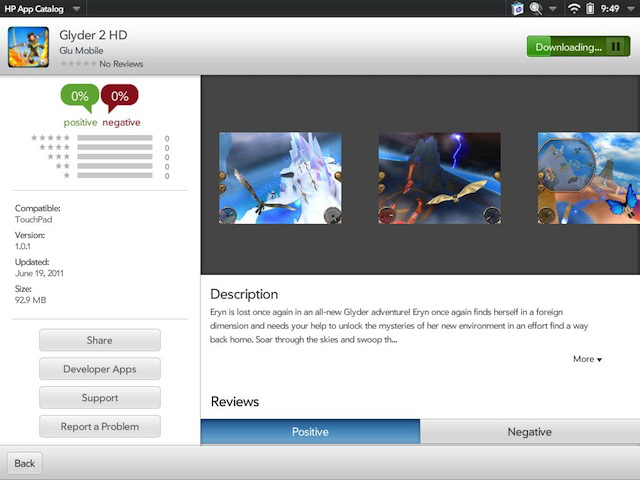Viewport: 640px width, 480px height.
Task: Select the five-star rating row
Action: coord(100,138)
